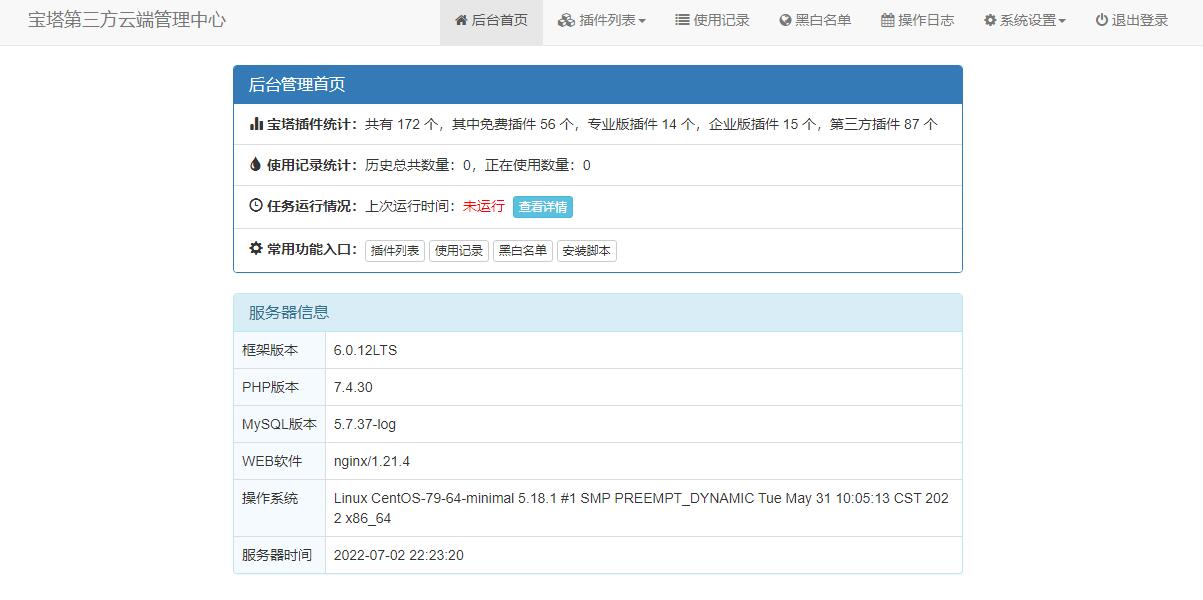Click the red 未运行 status text
The height and width of the screenshot is (600, 1203).
coord(484,206)
